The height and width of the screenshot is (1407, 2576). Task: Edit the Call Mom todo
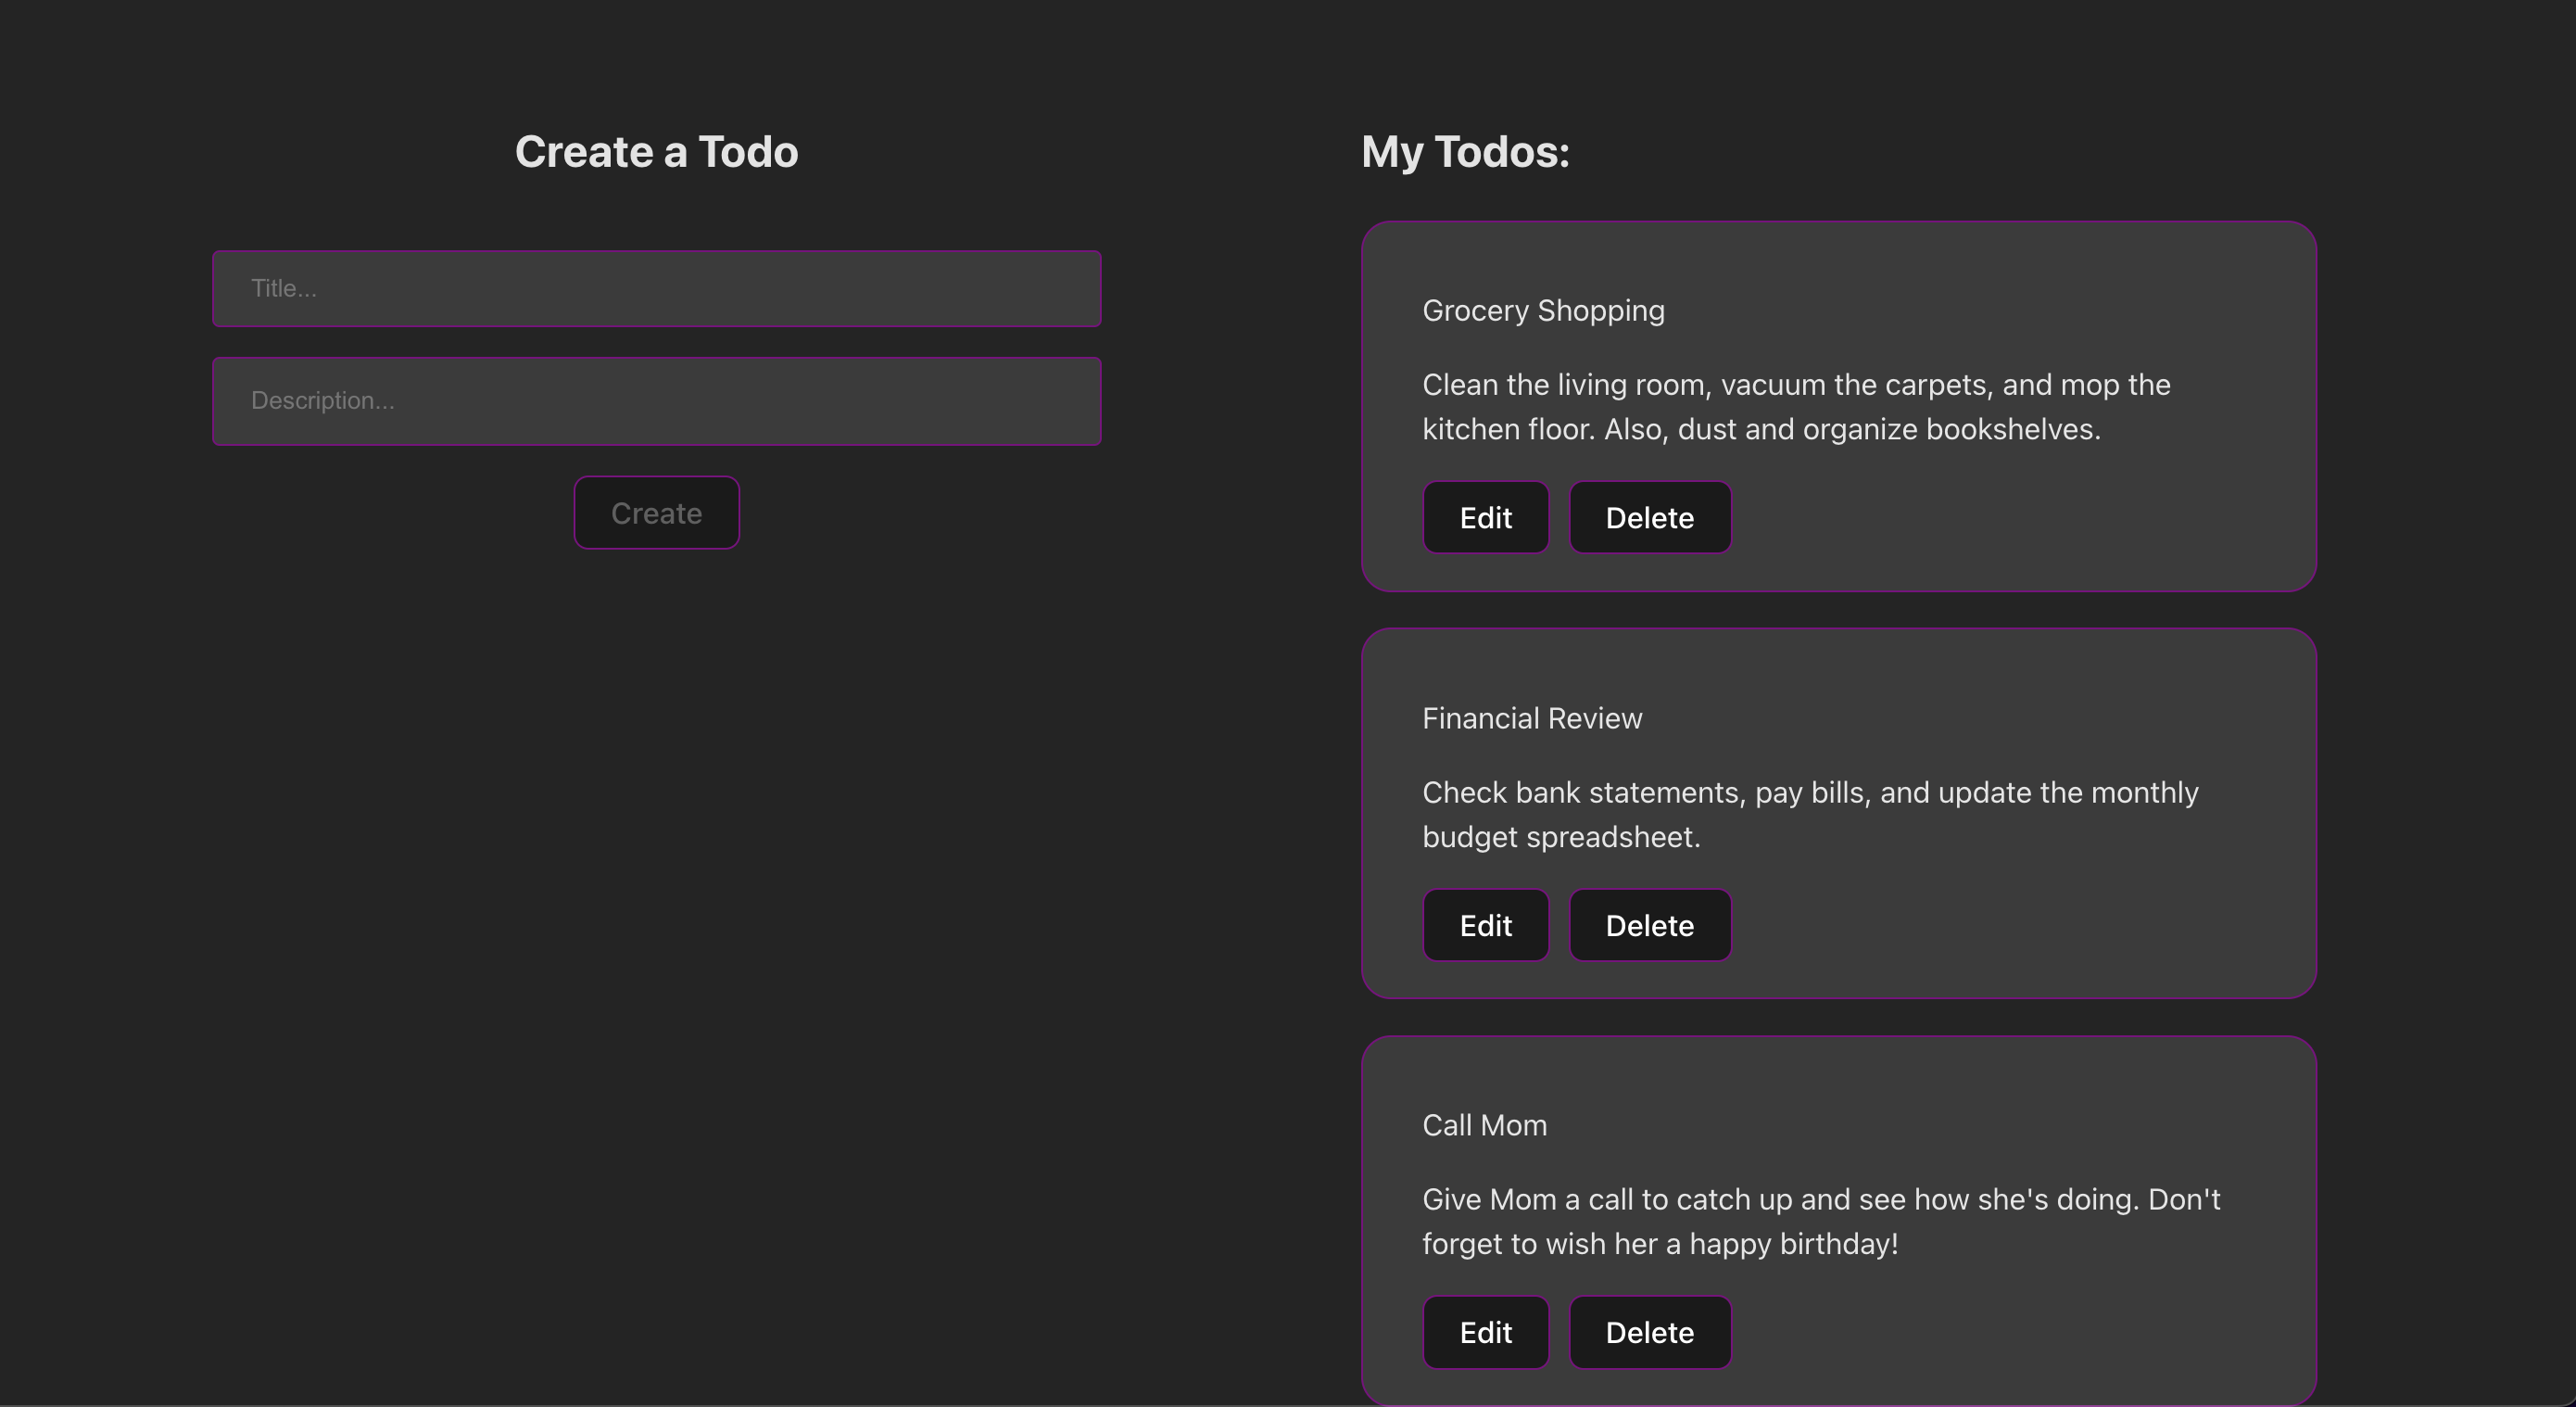pyautogui.click(x=1485, y=1332)
